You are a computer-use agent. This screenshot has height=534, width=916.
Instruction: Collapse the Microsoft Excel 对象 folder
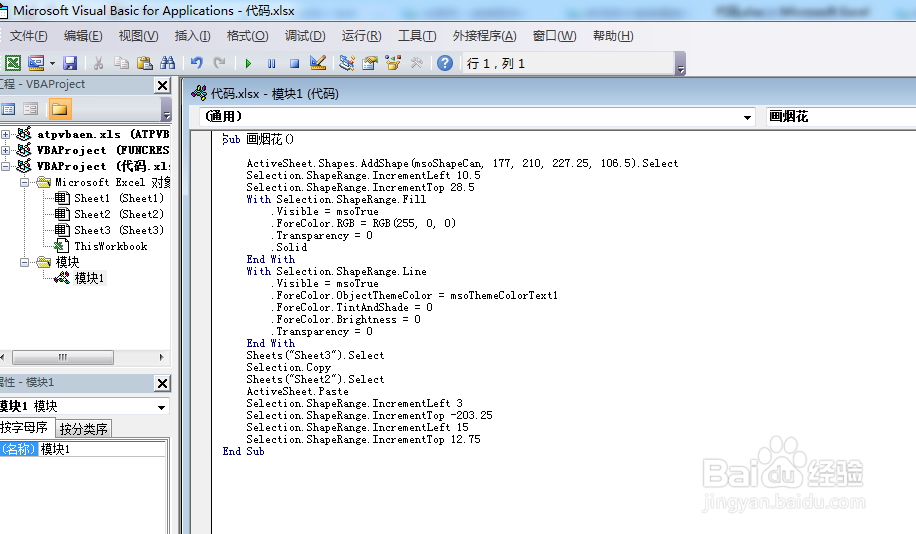[x=25, y=182]
